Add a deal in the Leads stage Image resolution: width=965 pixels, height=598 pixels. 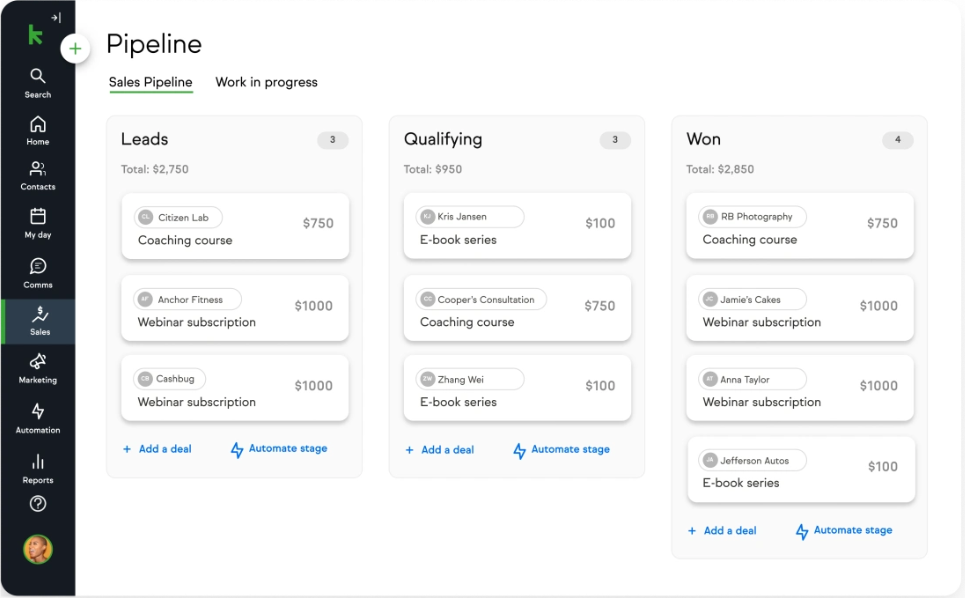point(157,449)
